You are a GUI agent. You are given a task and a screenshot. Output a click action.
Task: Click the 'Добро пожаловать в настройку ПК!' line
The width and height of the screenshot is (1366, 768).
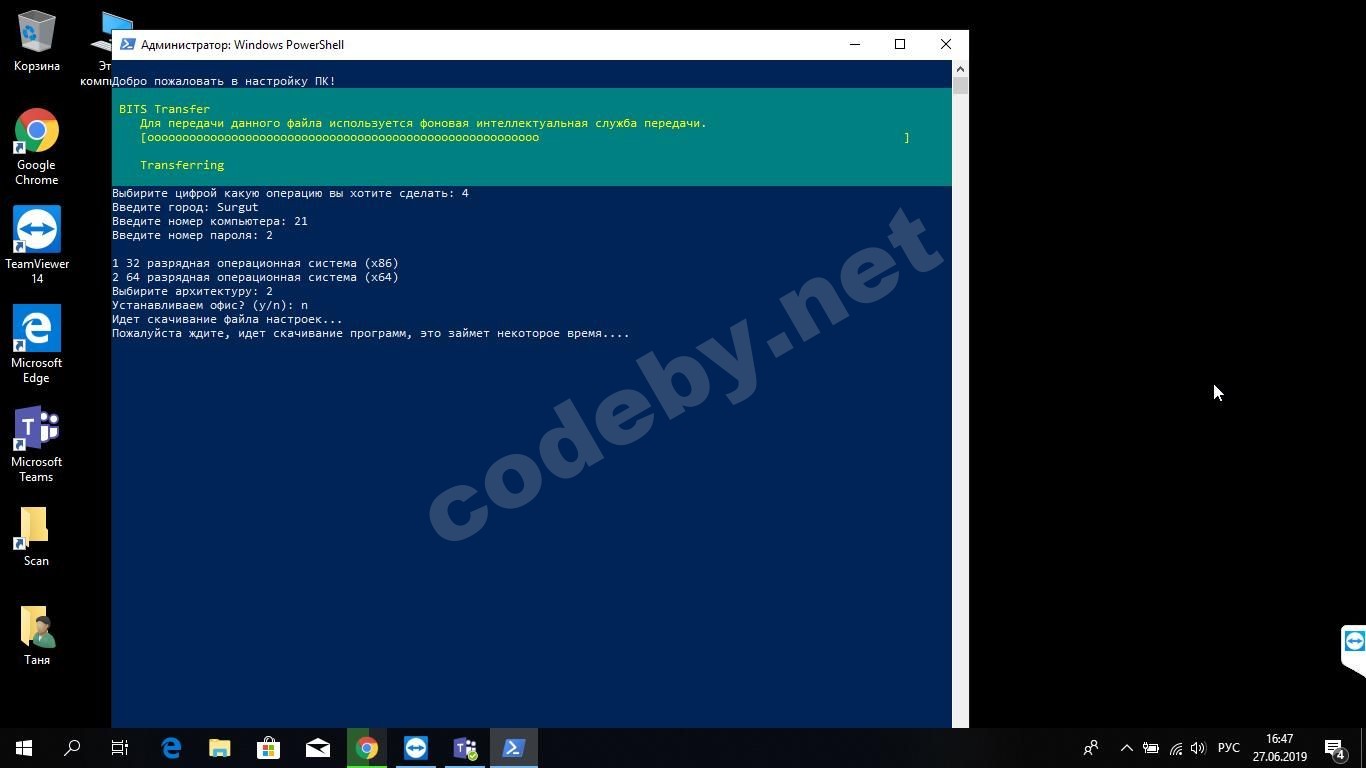click(224, 81)
